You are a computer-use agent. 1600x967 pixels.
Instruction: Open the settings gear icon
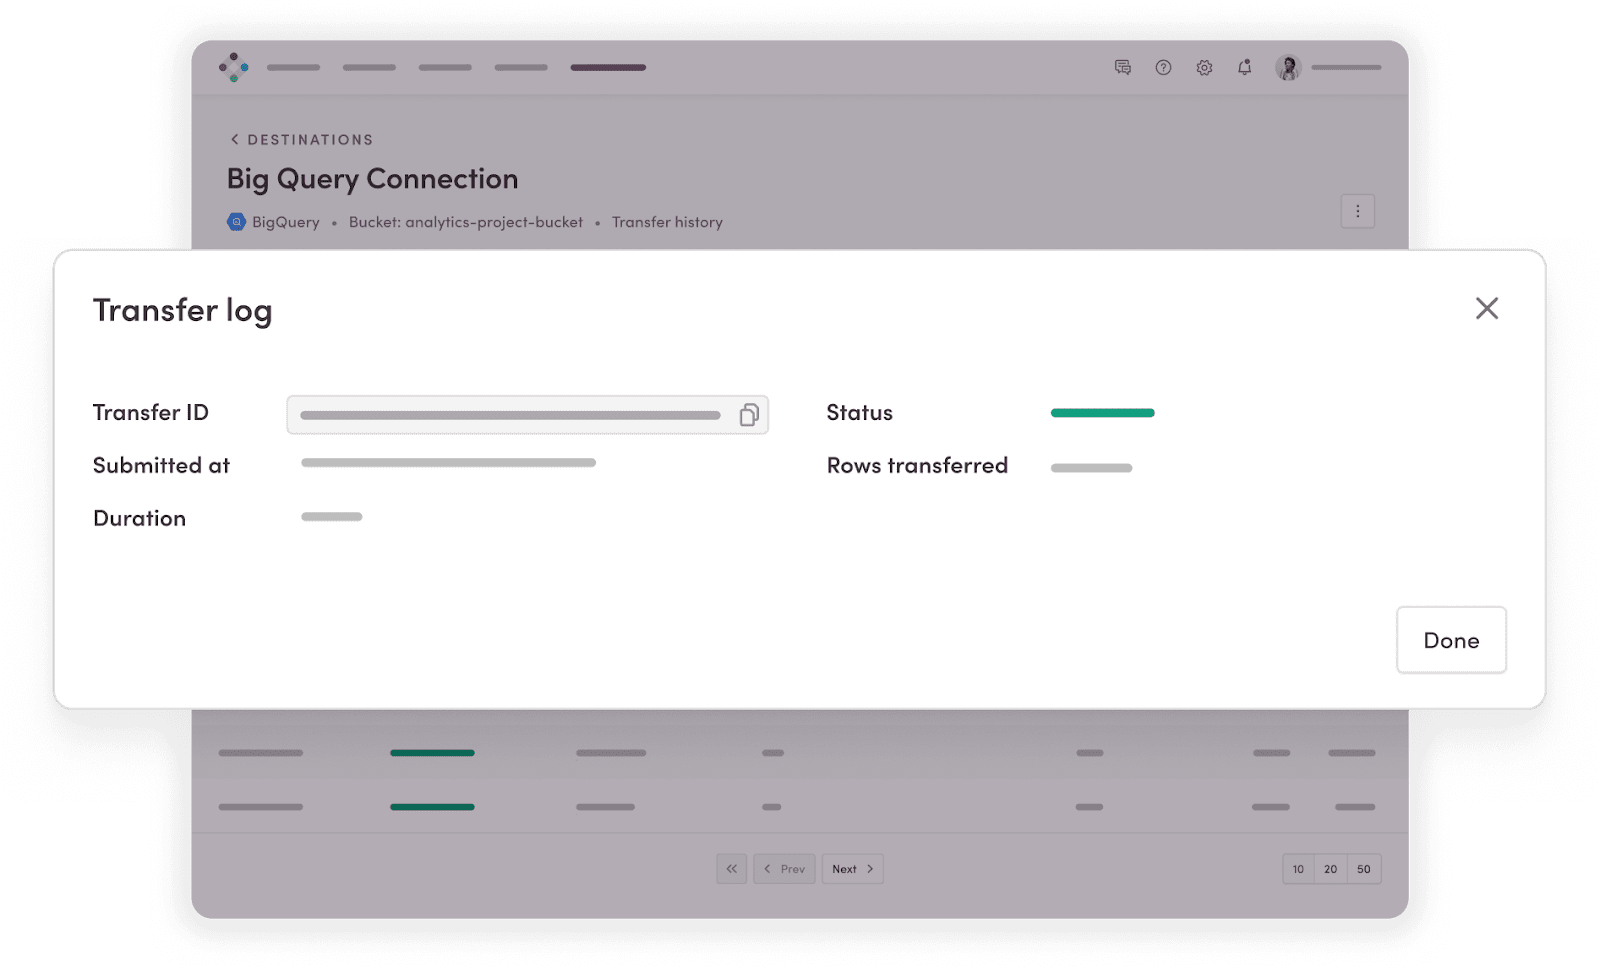[1204, 68]
